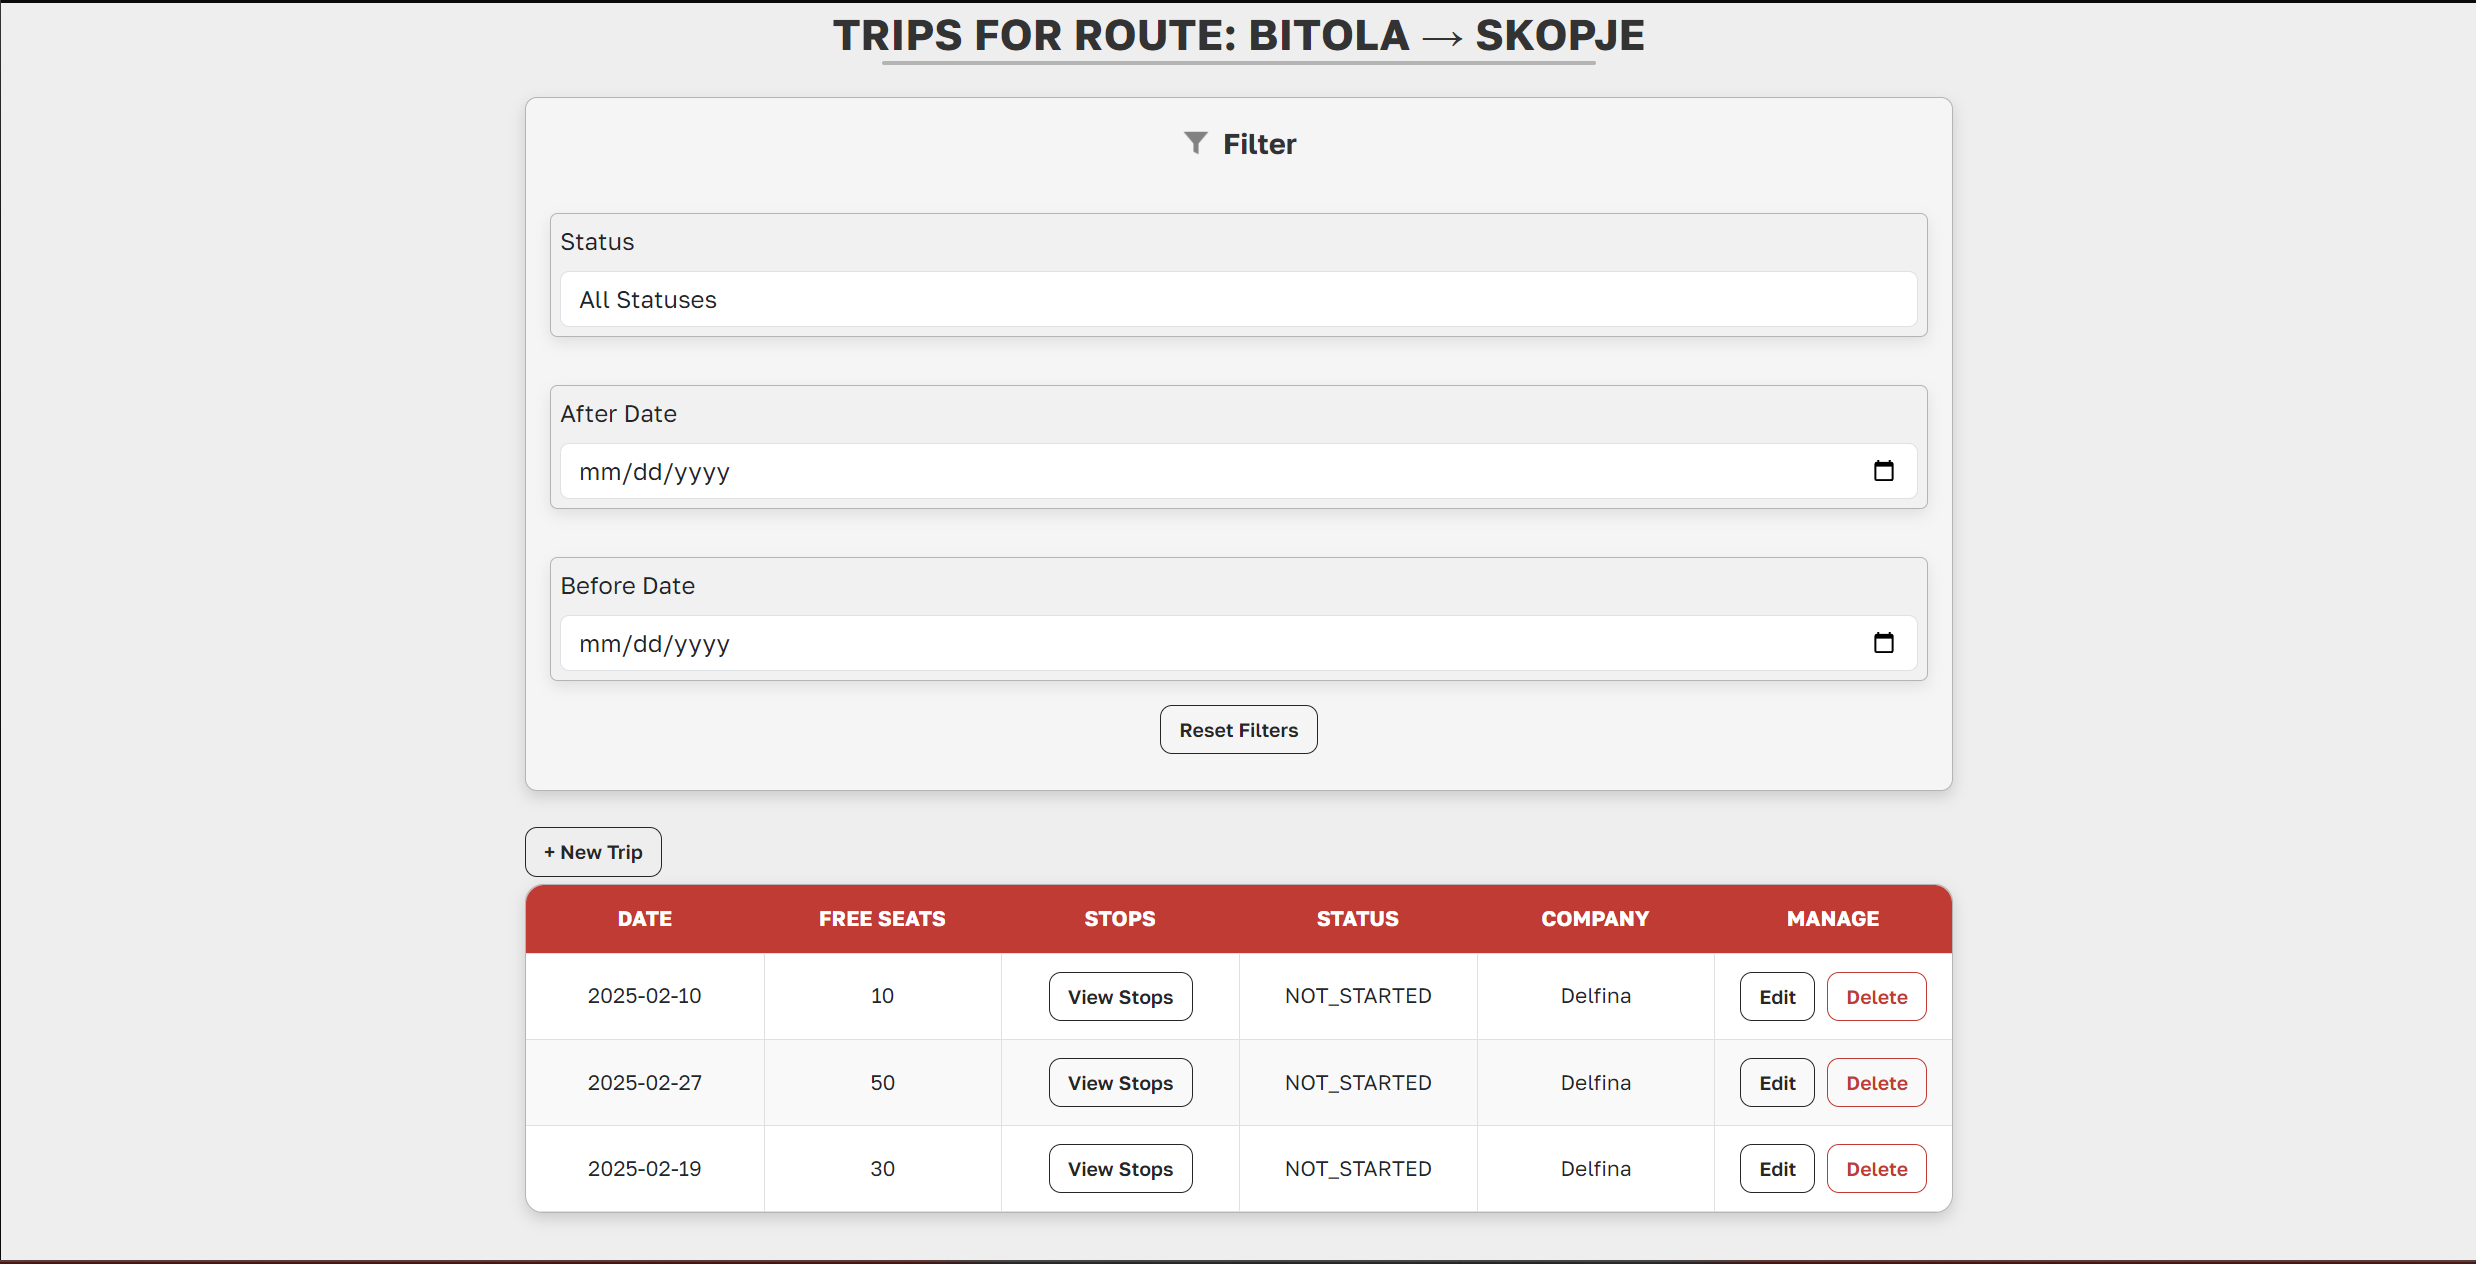
Task: Open Before Date calendar picker icon
Action: (1883, 643)
